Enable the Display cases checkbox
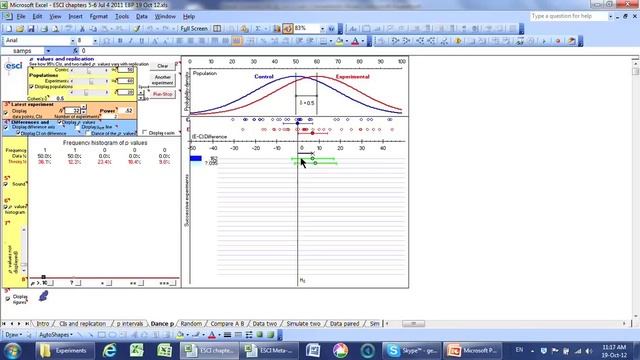 (144, 132)
